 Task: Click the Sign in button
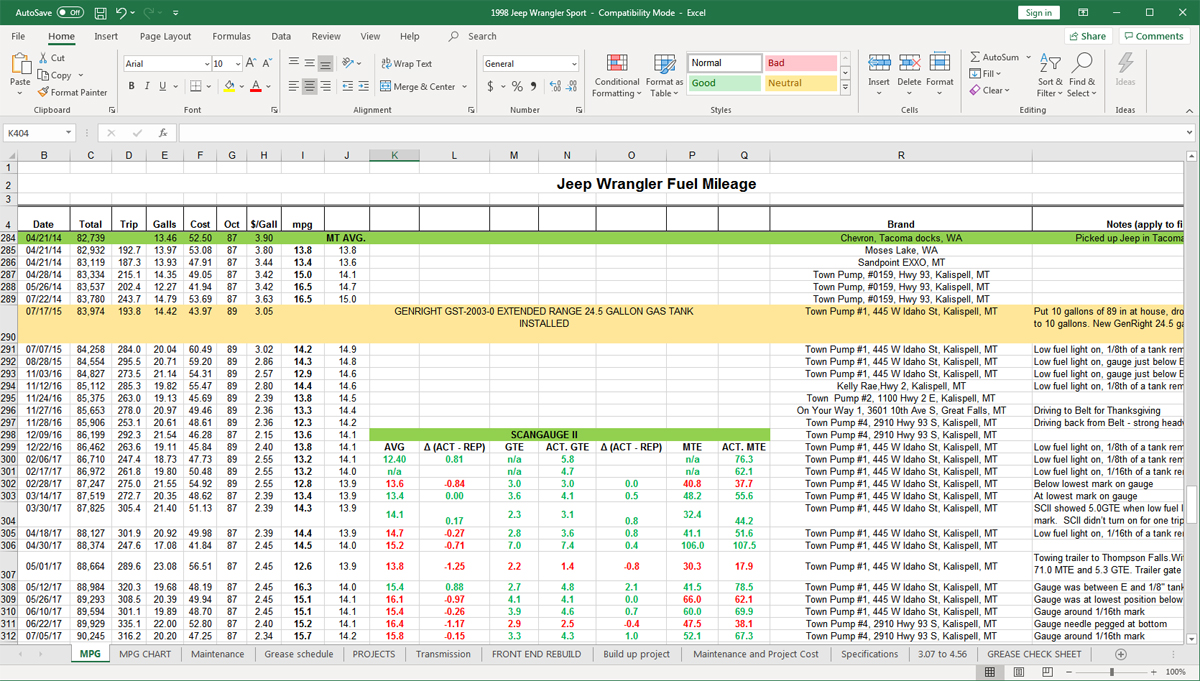pos(1039,13)
